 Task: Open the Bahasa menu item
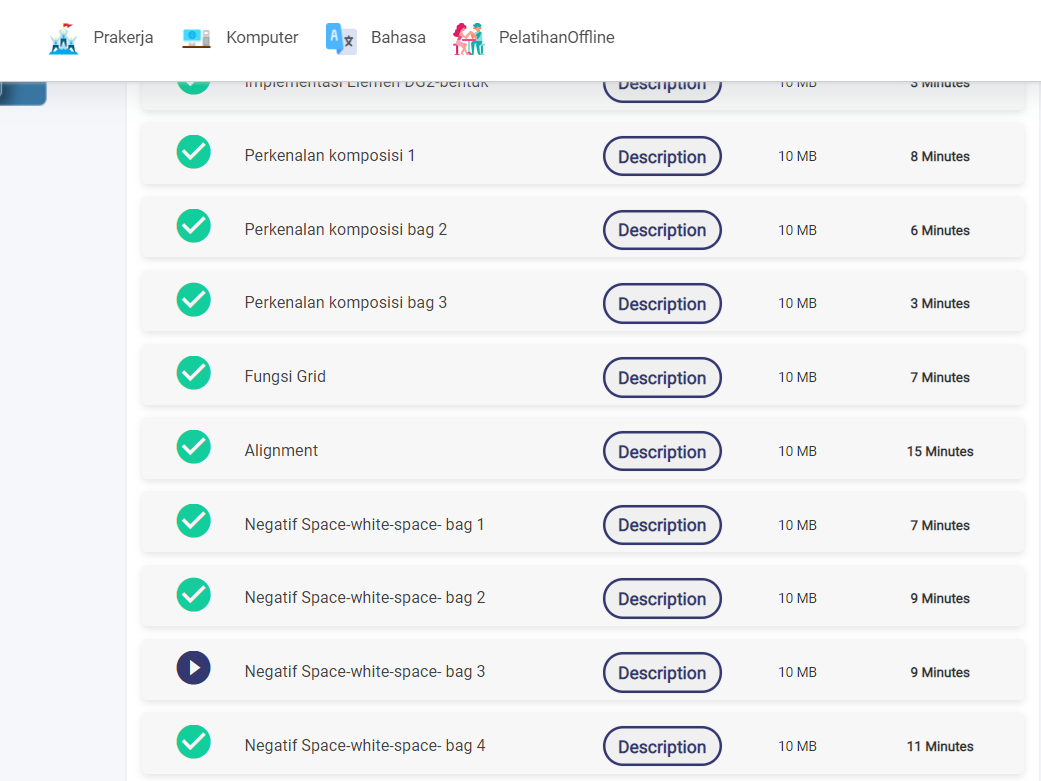click(x=398, y=38)
